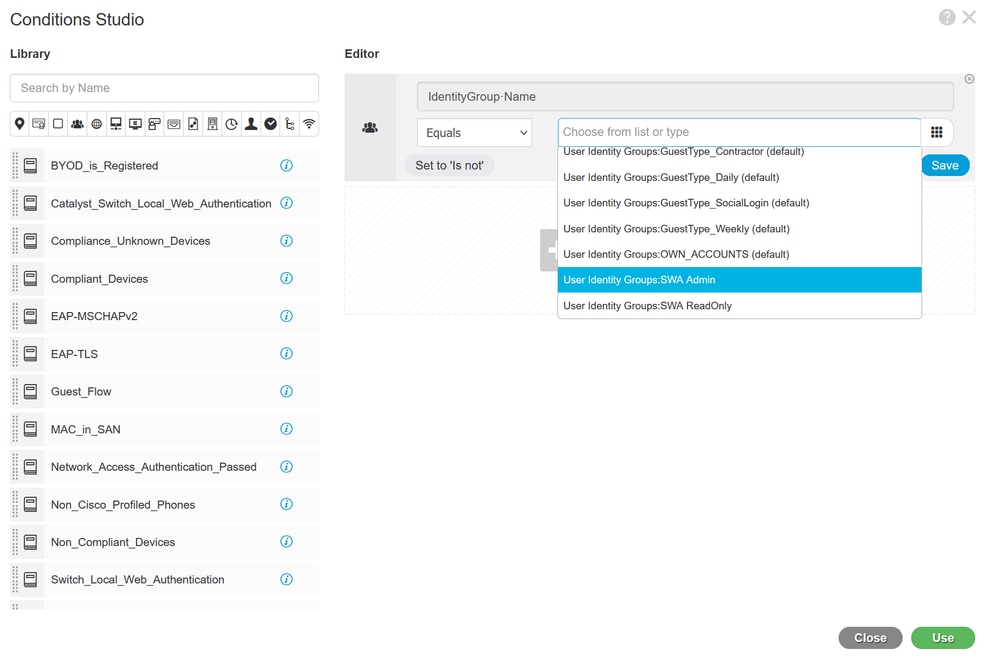Filter library by ethernet port icon
999x656 pixels.
pyautogui.click(x=174, y=124)
